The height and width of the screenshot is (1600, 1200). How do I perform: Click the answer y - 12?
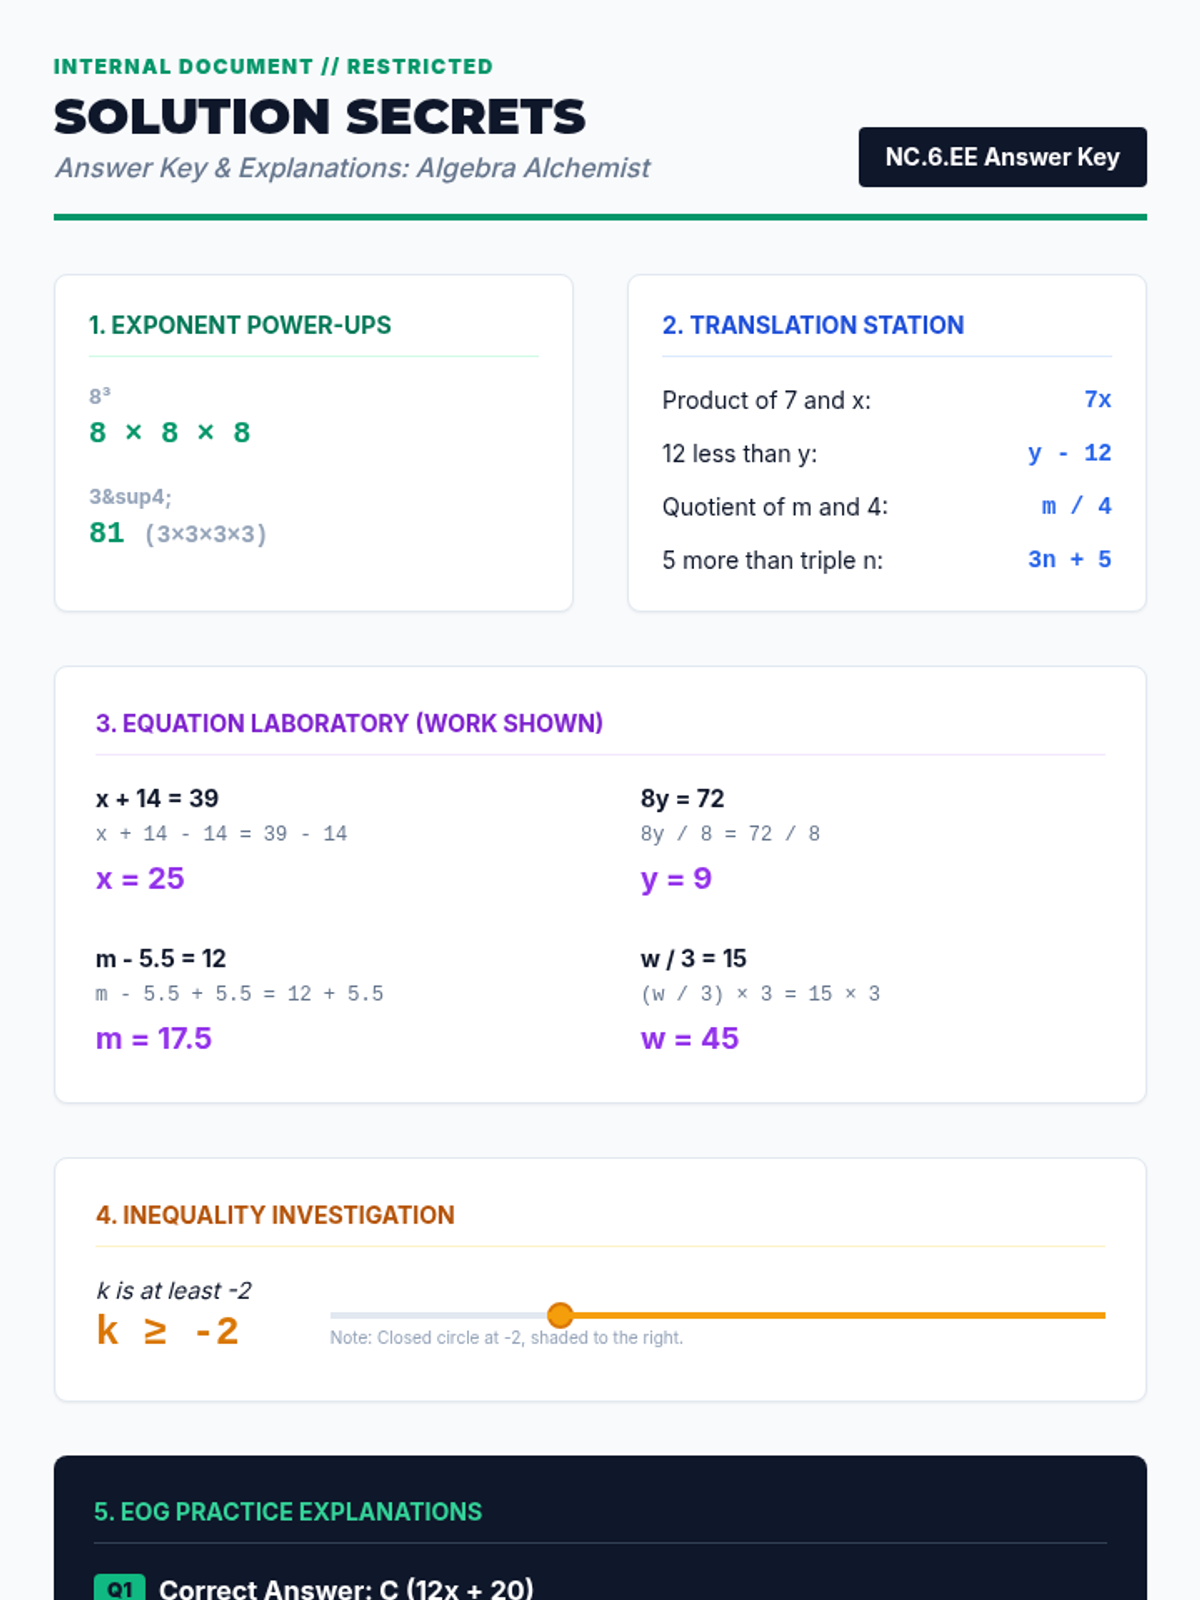[x=1069, y=453]
